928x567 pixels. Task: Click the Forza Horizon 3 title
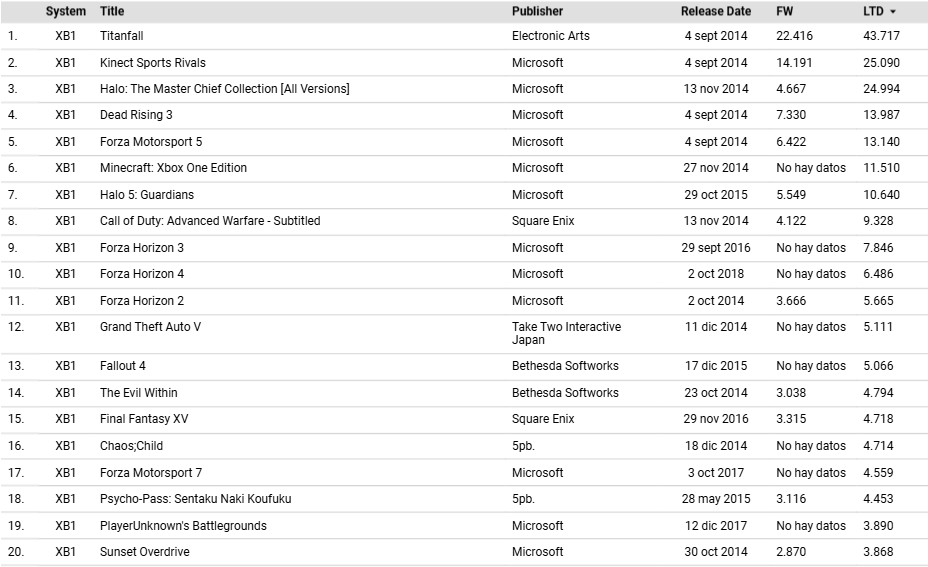(x=142, y=248)
